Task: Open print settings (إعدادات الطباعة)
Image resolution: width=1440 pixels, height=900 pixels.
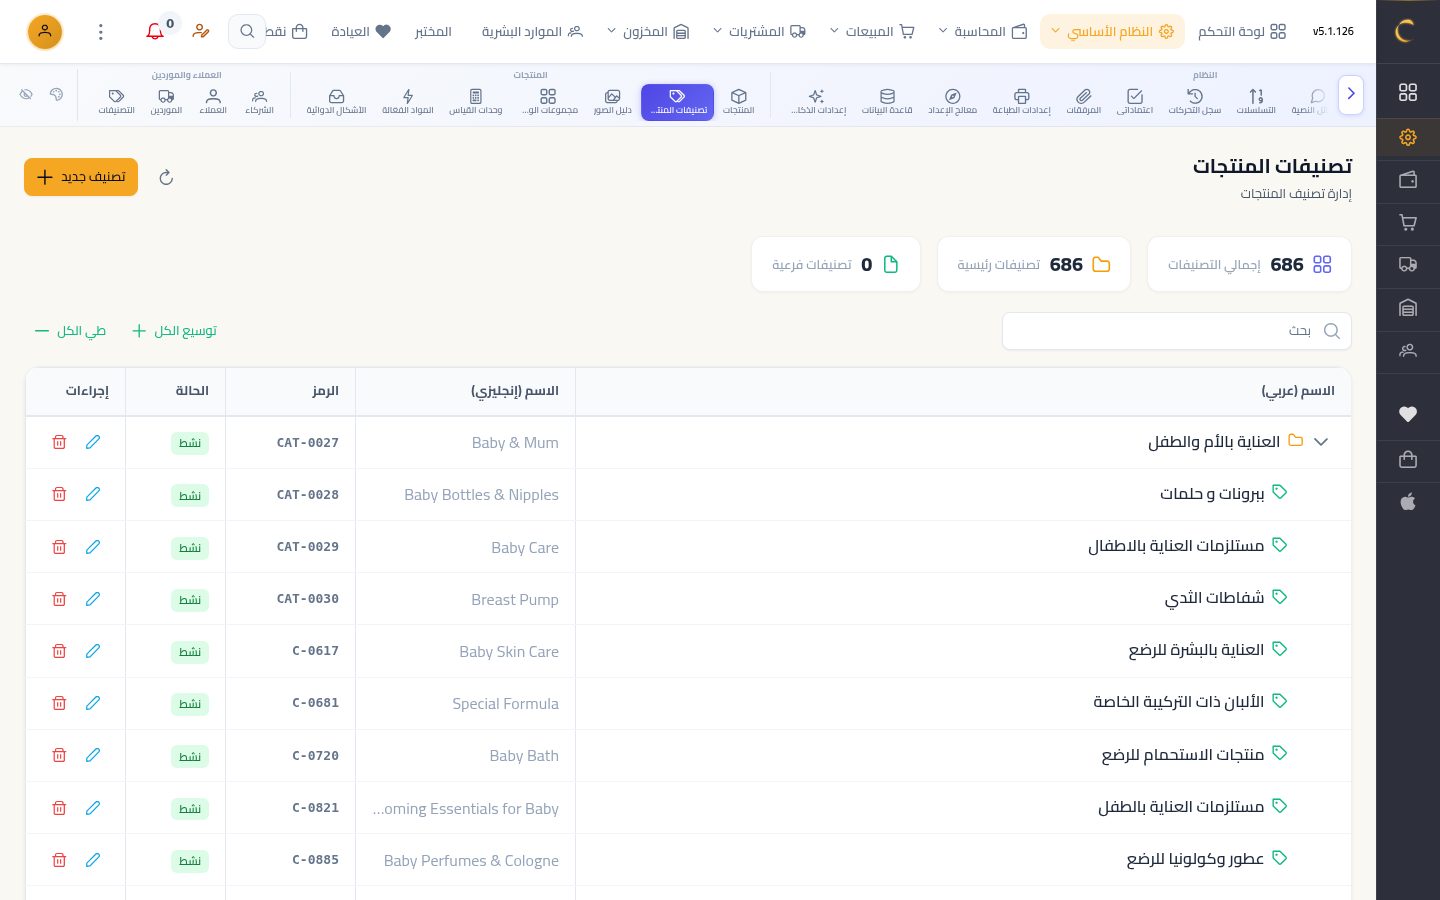Action: pyautogui.click(x=1021, y=101)
